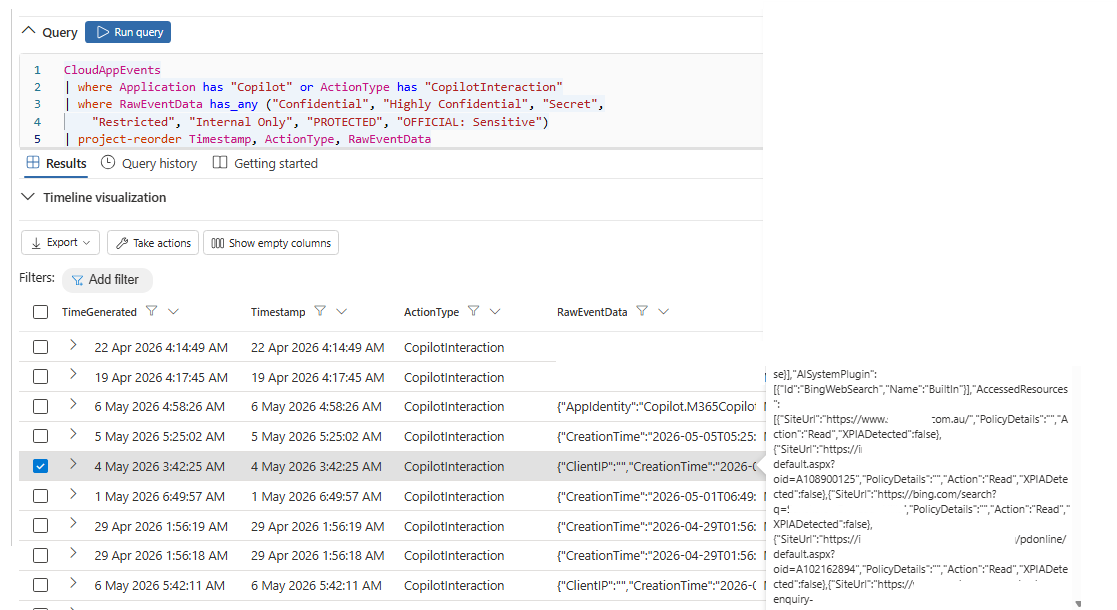Filter the TimeGenerated column

coord(151,311)
